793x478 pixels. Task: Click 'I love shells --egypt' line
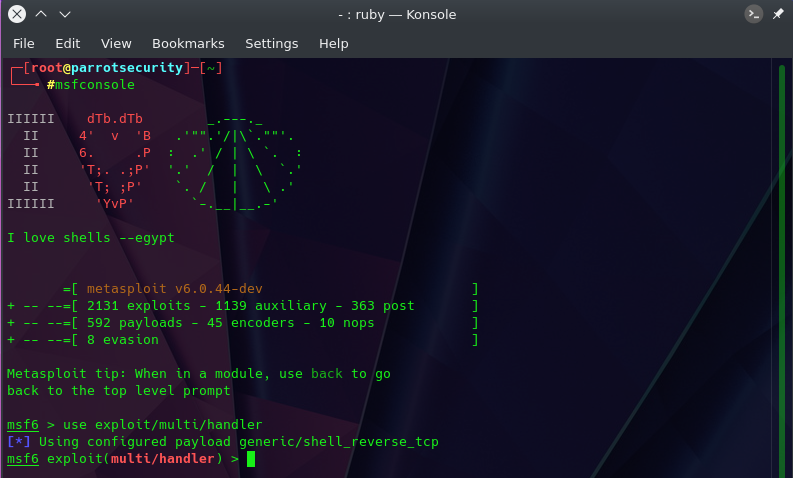tap(91, 238)
